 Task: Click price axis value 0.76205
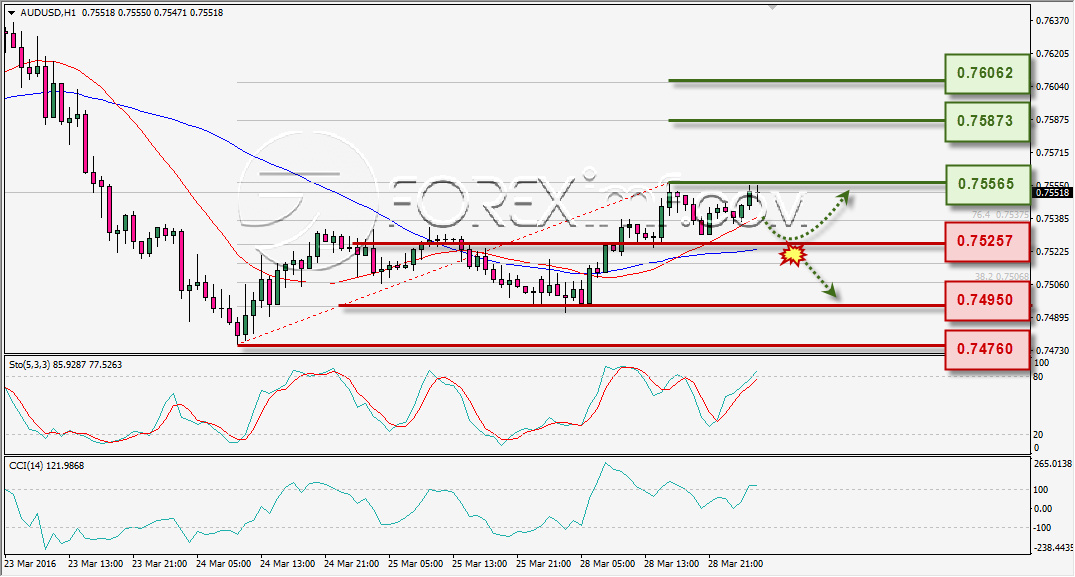1052,53
